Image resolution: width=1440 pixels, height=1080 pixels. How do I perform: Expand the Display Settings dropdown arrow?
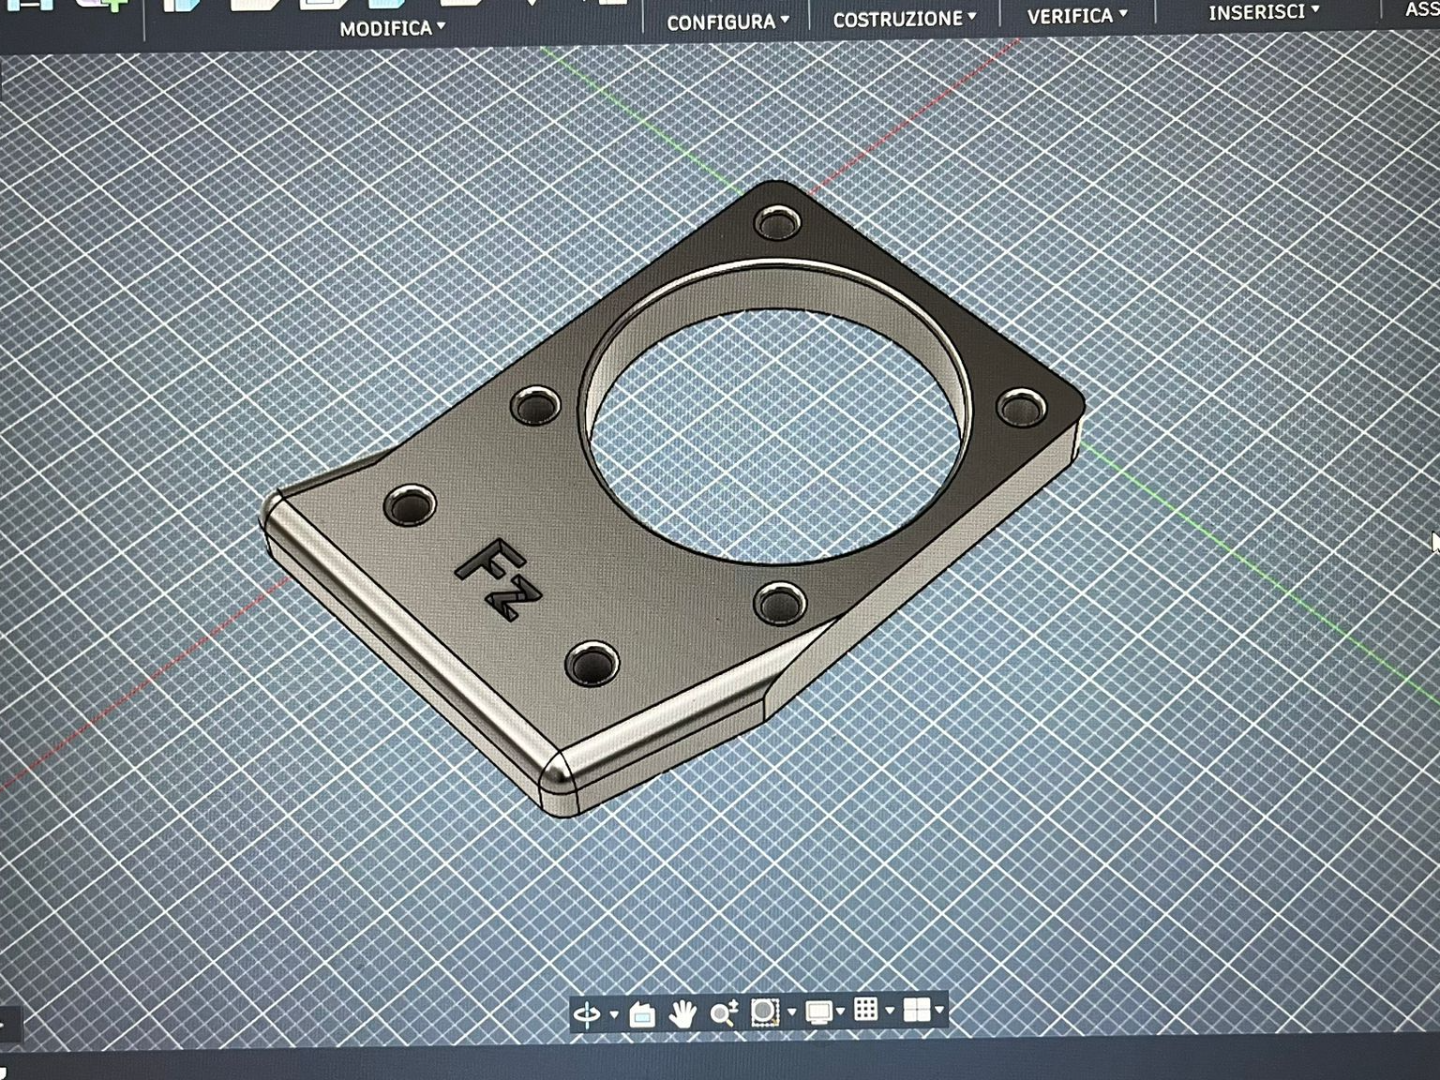click(841, 1013)
